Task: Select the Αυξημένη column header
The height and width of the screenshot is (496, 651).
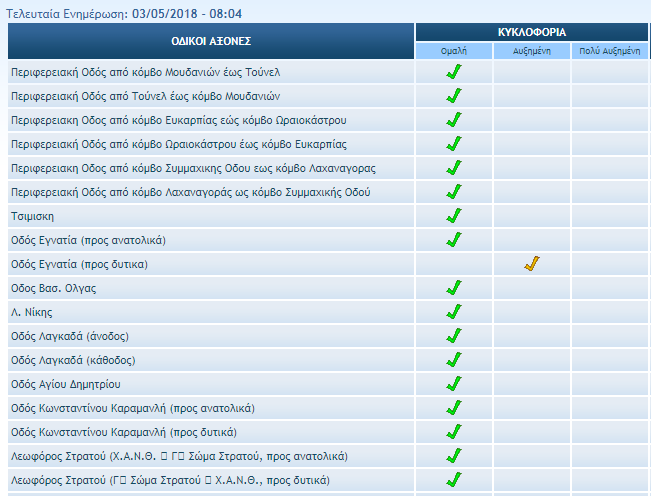Action: [x=532, y=51]
